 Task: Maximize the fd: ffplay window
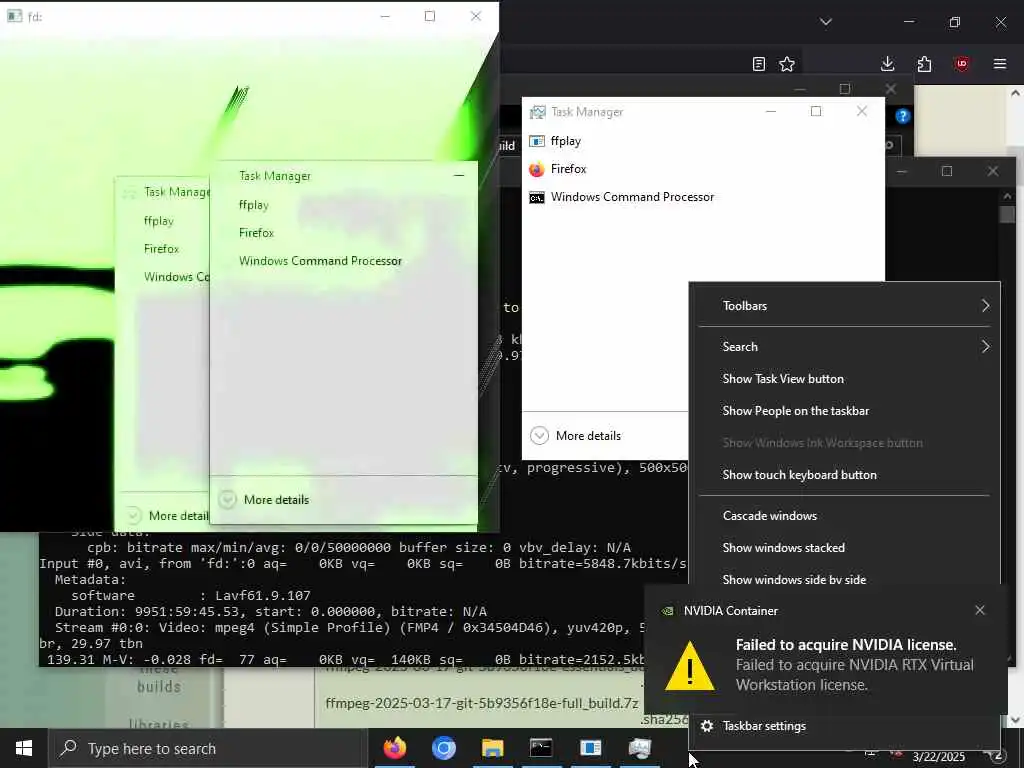coord(430,16)
